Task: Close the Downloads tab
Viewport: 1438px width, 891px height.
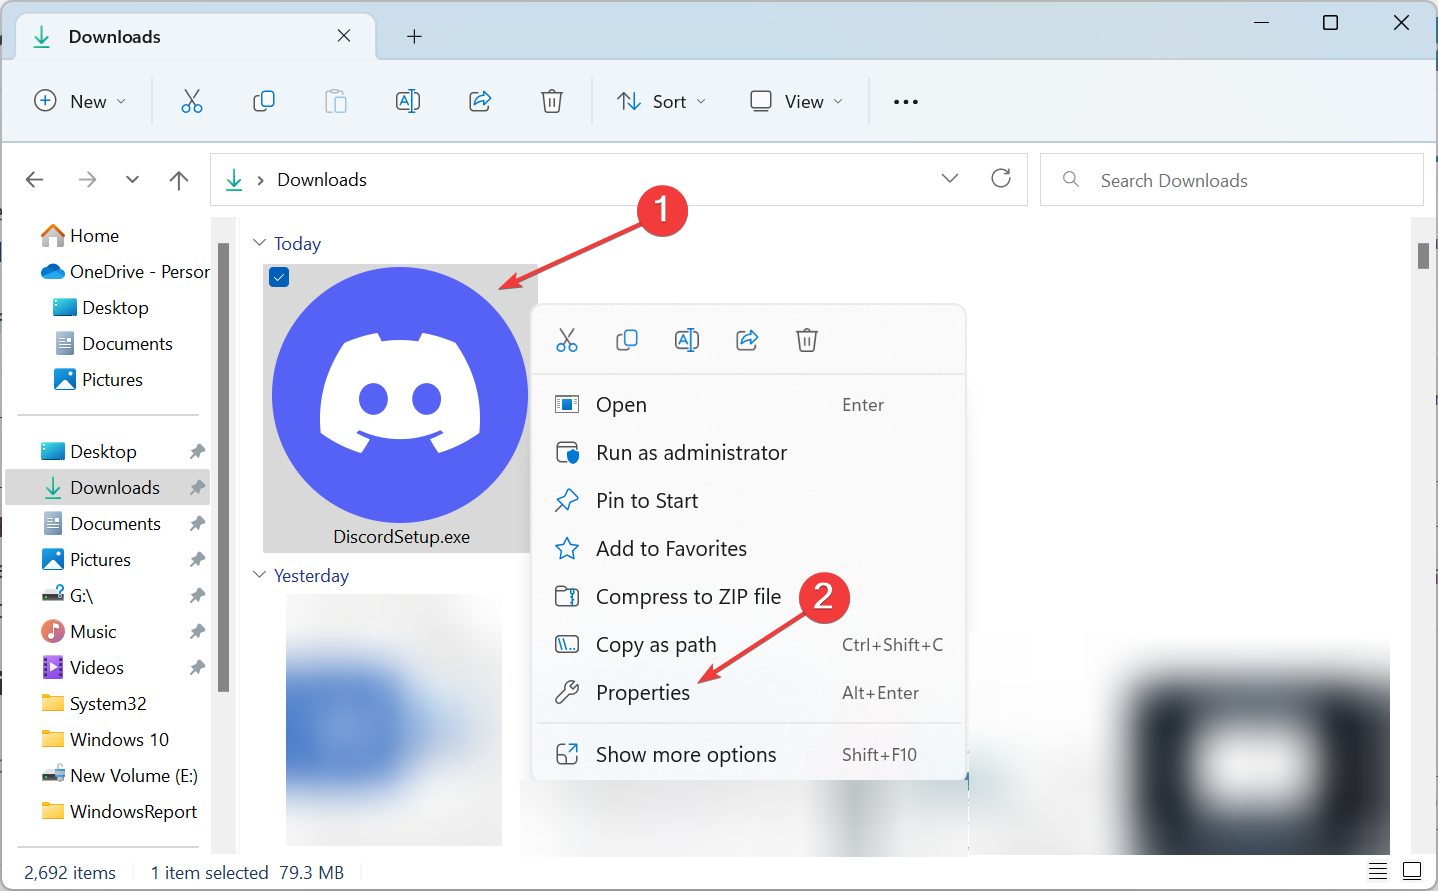Action: [344, 36]
